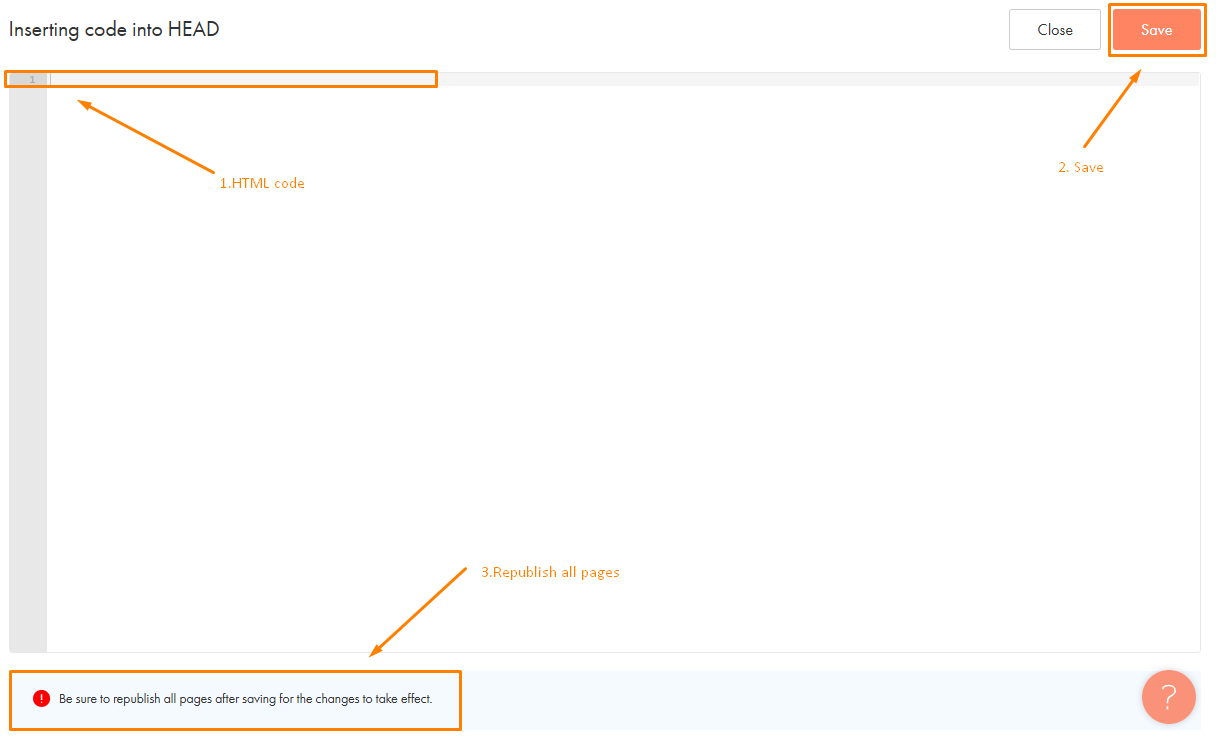Click the republish all pages notice text
Viewport: 1216px width, 736px height.
246,699
